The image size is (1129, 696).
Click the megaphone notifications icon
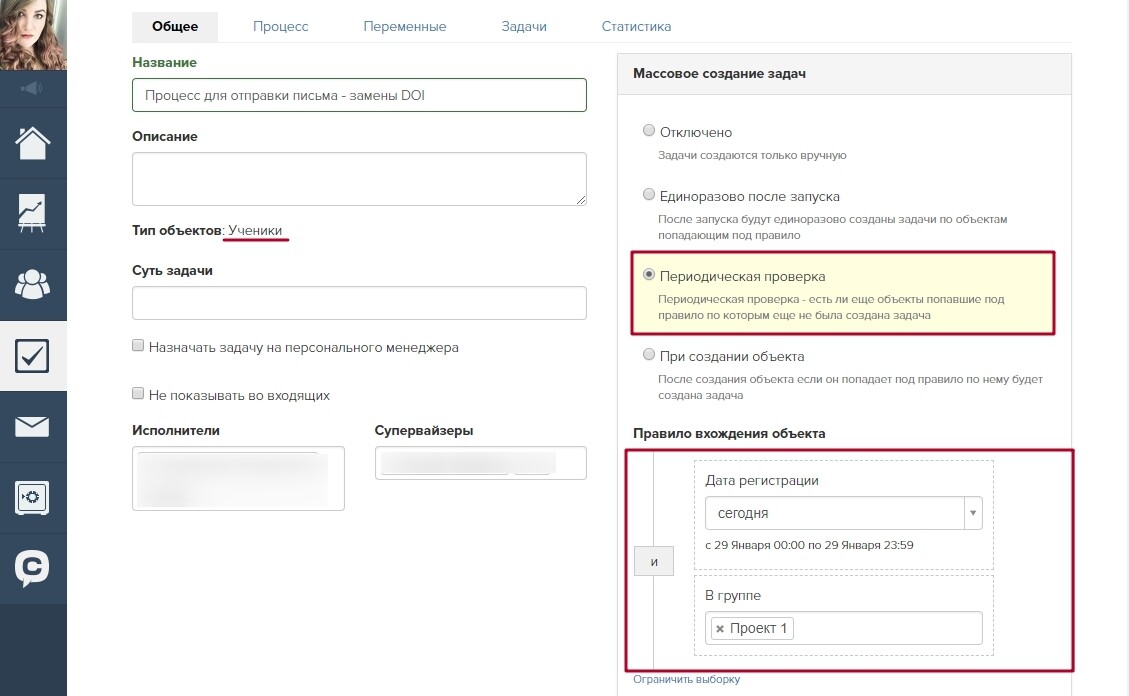coord(32,89)
